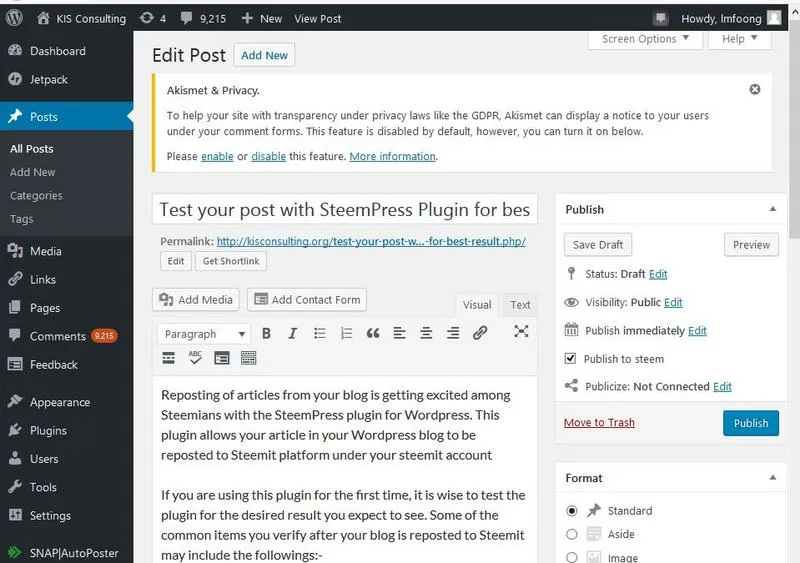This screenshot has height=563, width=800.
Task: Click the Publish button
Action: tap(751, 423)
